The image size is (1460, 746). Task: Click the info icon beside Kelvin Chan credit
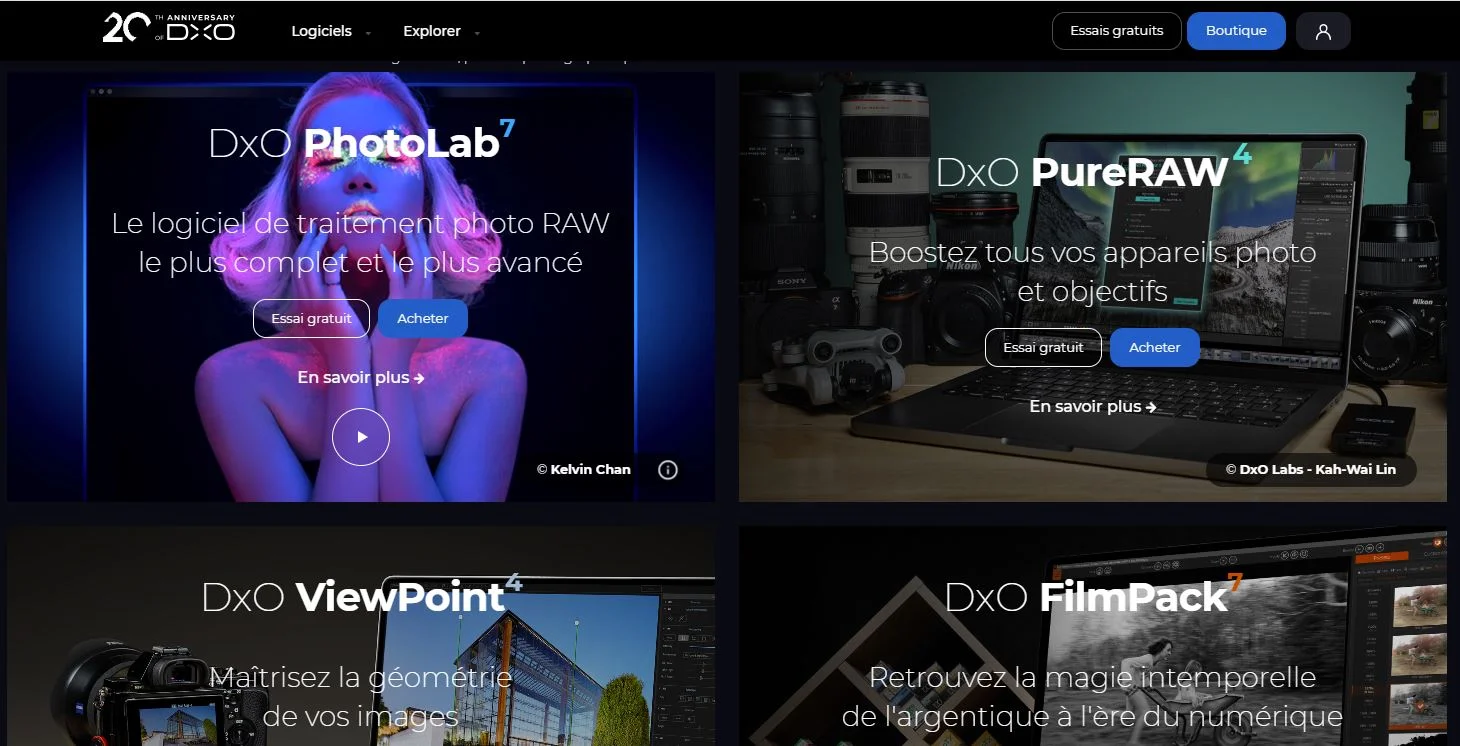click(668, 470)
